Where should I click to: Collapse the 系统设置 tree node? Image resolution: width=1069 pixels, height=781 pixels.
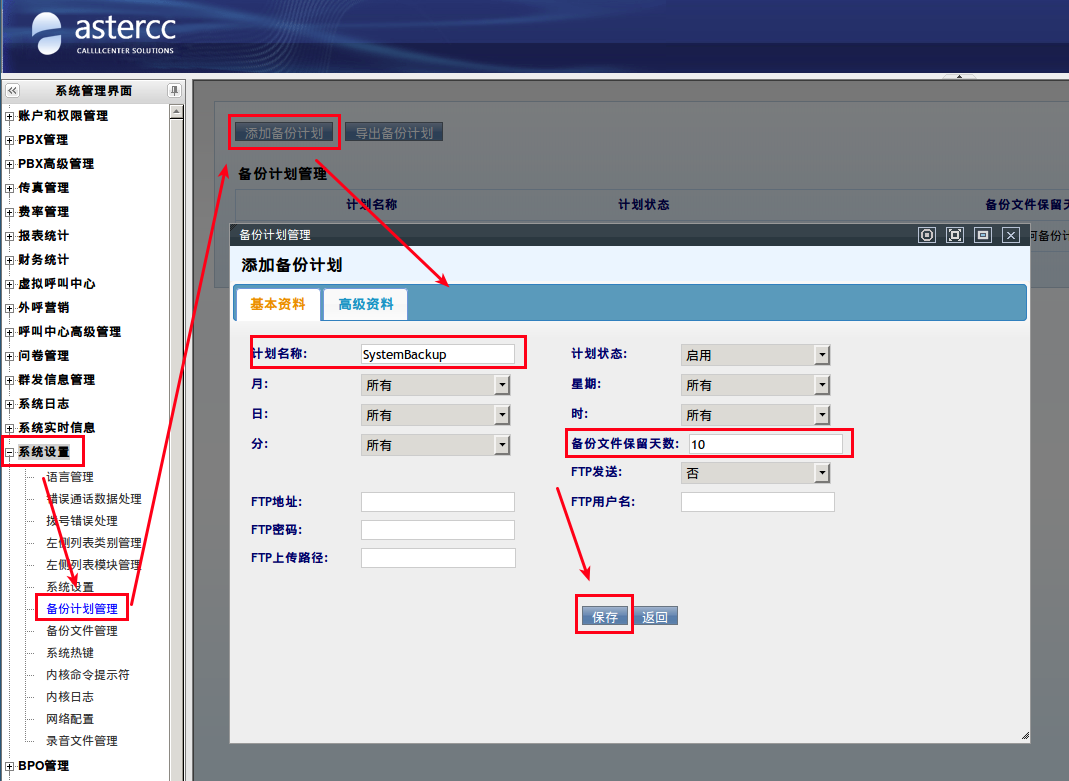click(10, 452)
